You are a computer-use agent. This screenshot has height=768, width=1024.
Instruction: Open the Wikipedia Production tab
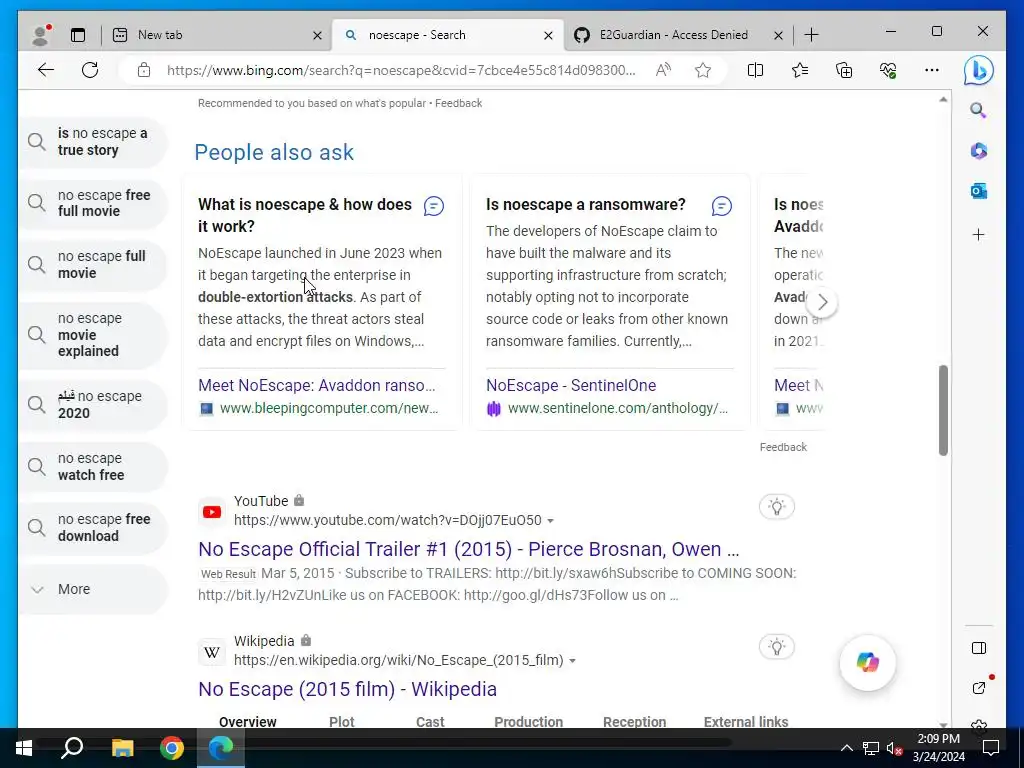pyautogui.click(x=528, y=722)
